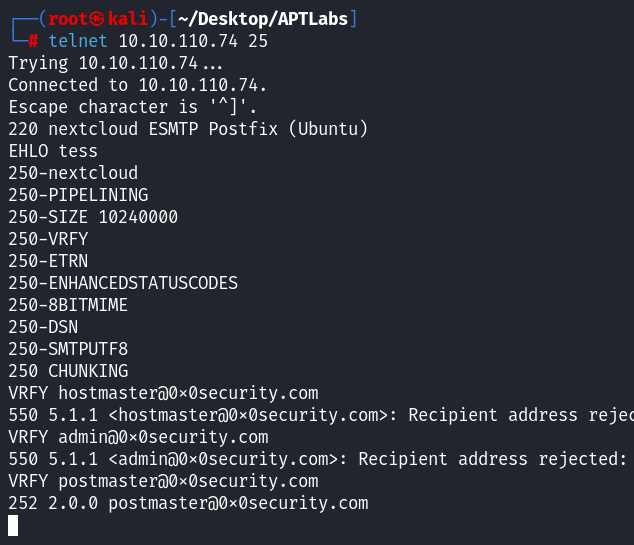
Task: Click the white terminal cursor block
Action: pos(13,525)
